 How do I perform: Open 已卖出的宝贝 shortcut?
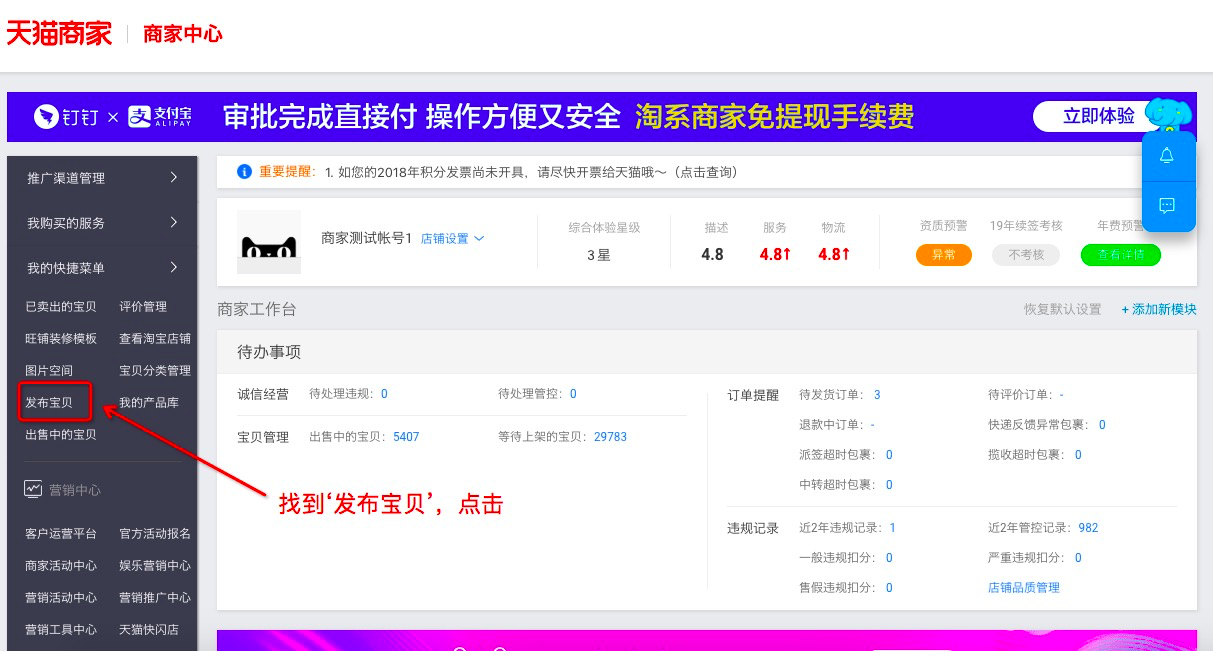[x=61, y=307]
